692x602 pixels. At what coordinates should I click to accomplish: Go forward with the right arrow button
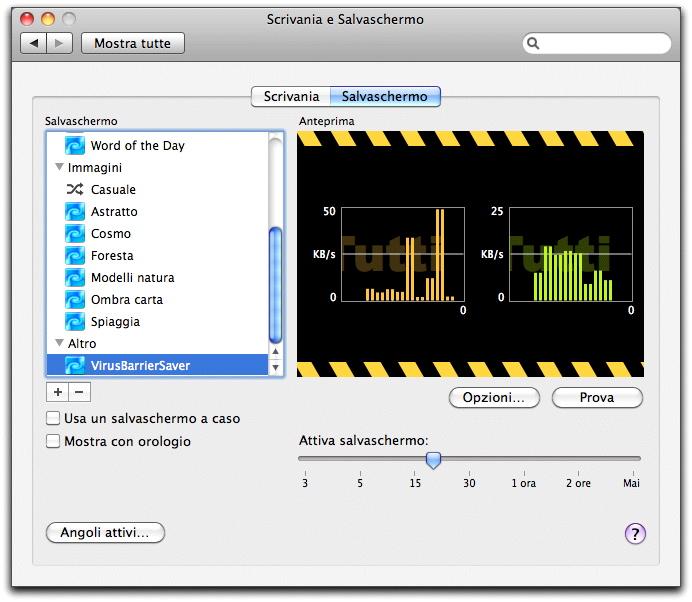click(59, 43)
